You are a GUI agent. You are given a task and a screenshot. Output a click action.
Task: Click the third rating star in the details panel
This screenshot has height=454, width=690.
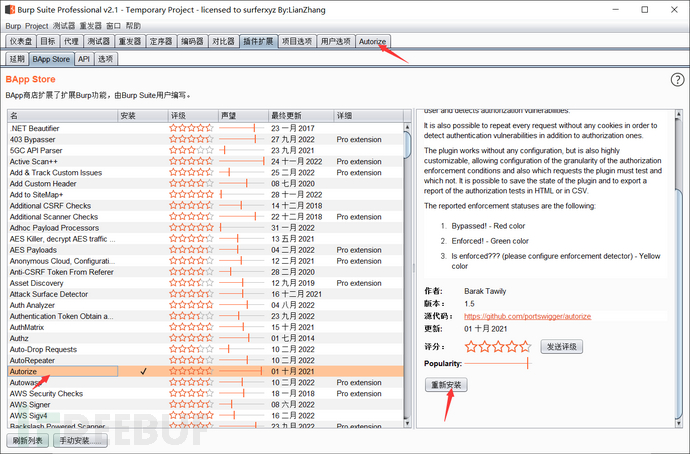pyautogui.click(x=498, y=347)
